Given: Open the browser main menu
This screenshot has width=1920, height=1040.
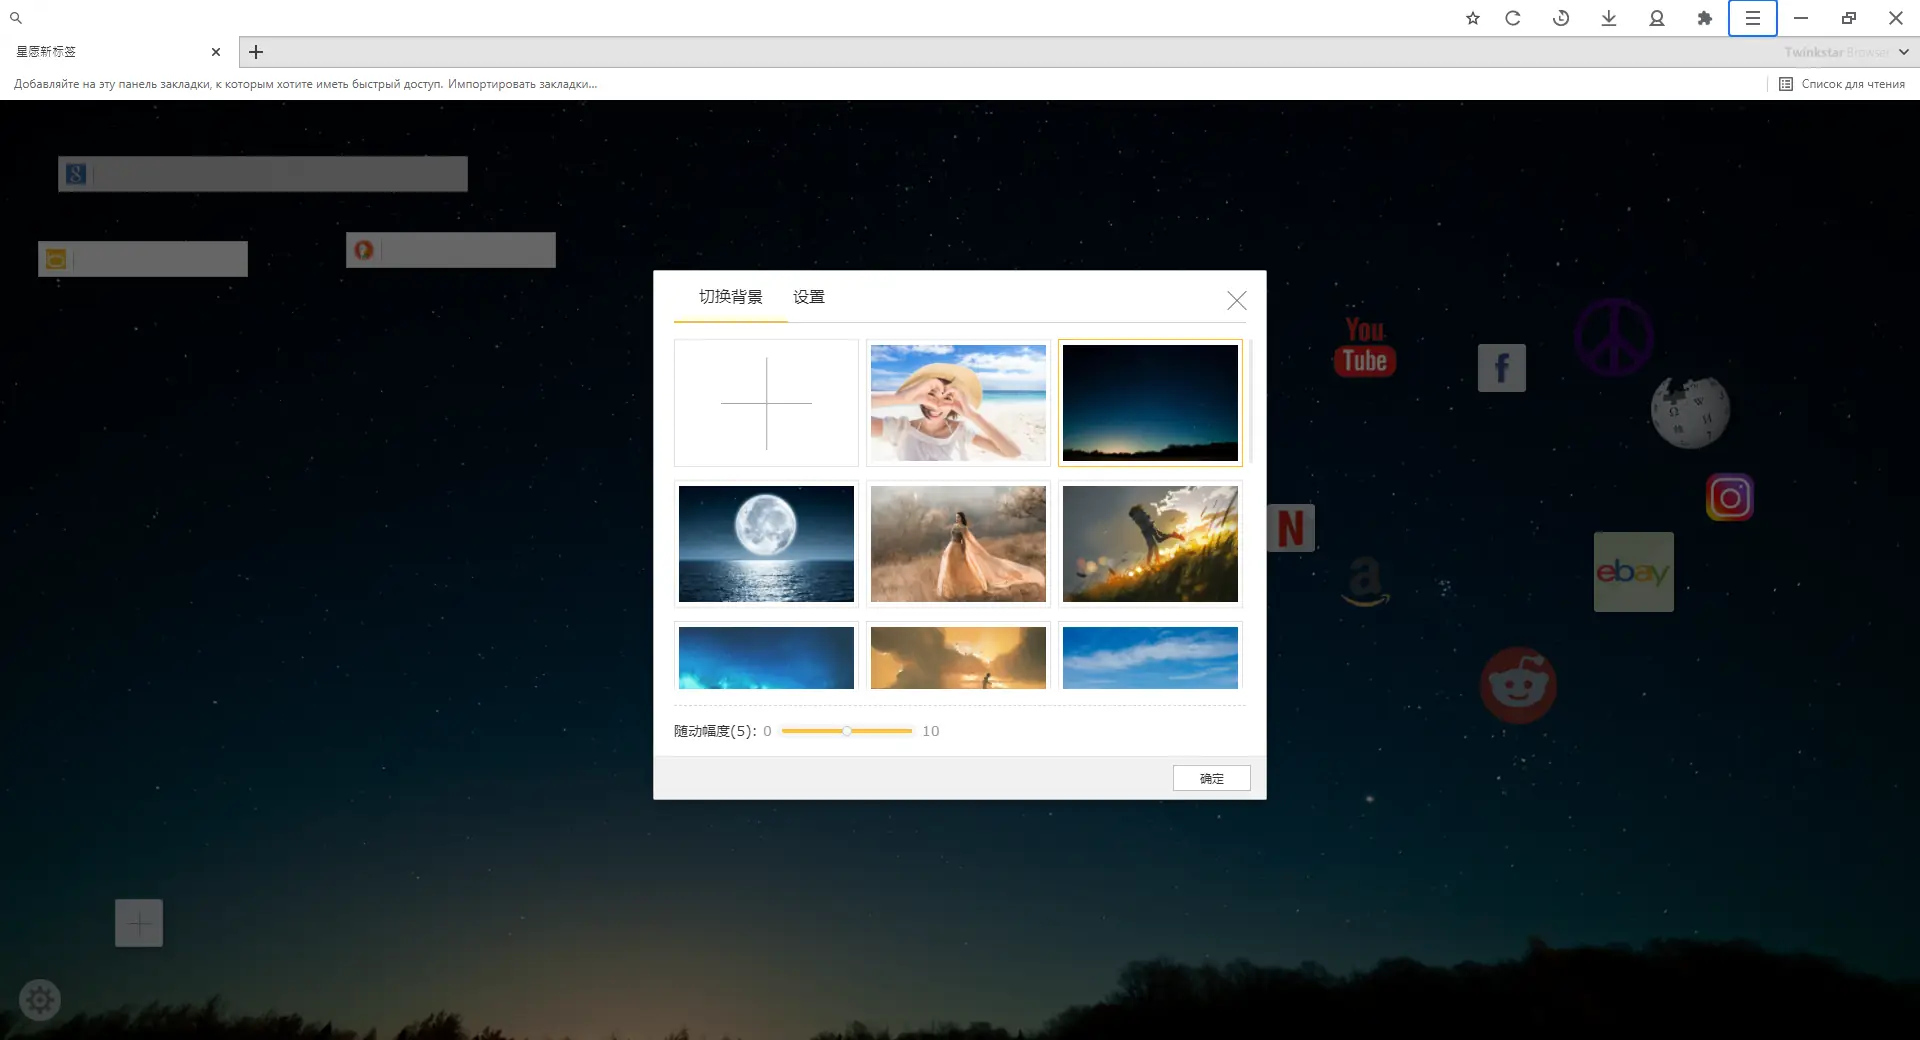Looking at the screenshot, I should (x=1752, y=17).
